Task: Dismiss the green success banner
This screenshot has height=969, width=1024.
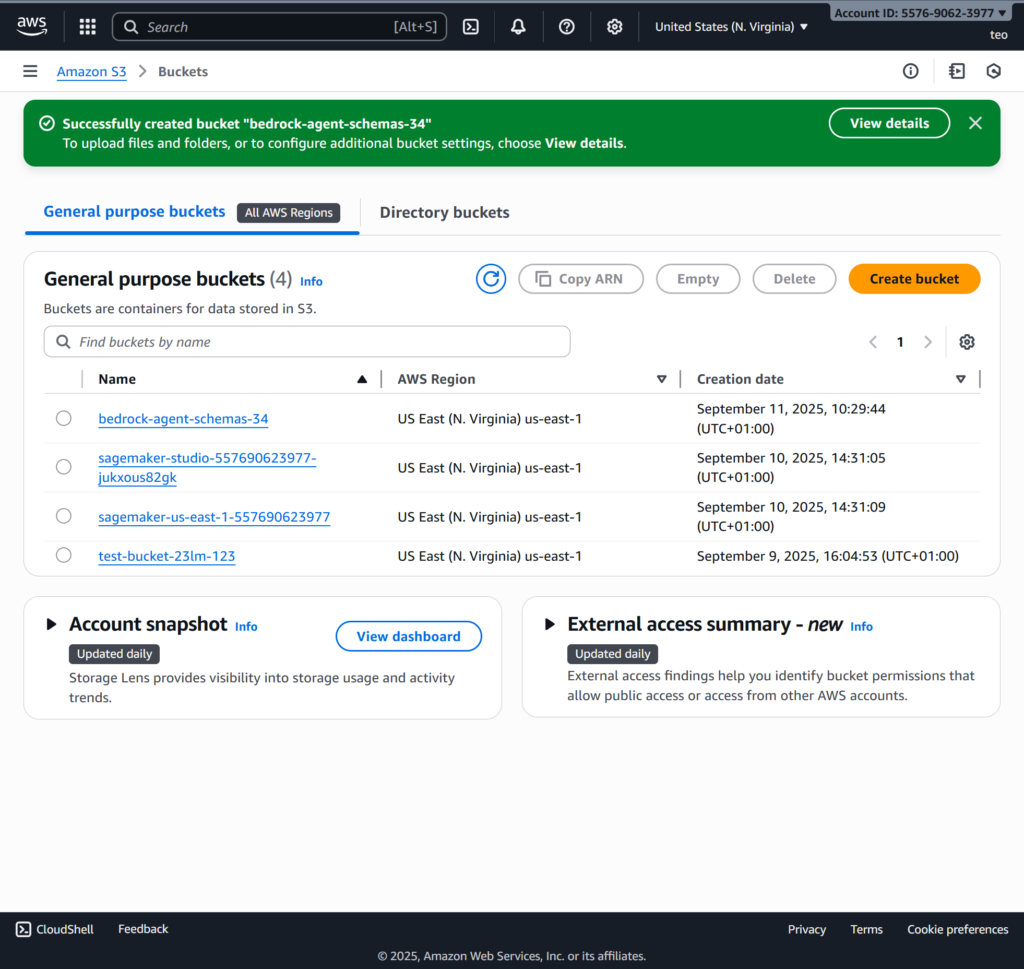Action: [x=975, y=123]
